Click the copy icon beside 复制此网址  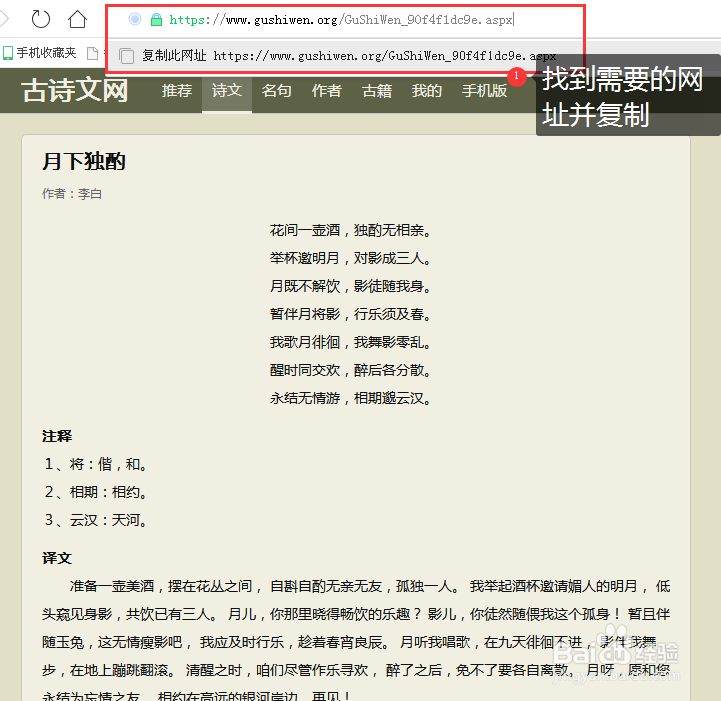tap(126, 56)
